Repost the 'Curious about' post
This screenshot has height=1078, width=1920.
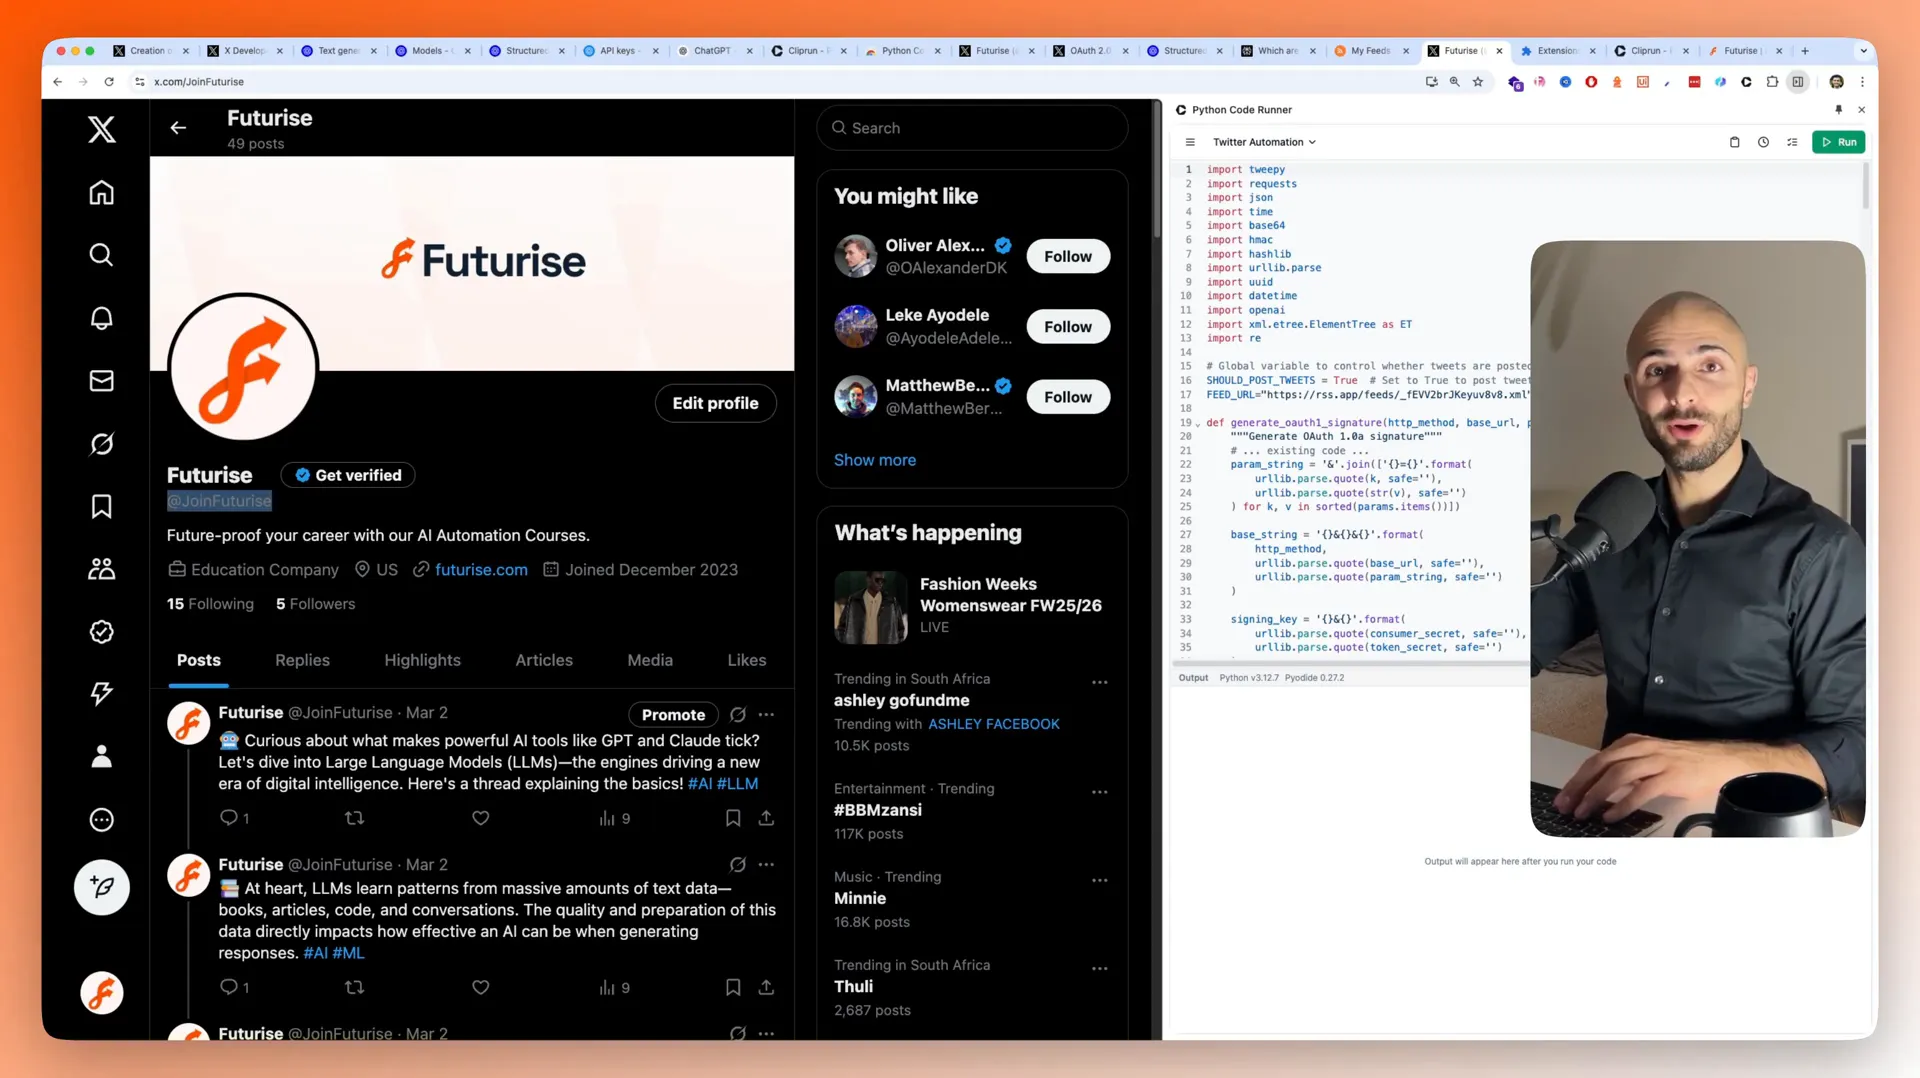coord(354,818)
